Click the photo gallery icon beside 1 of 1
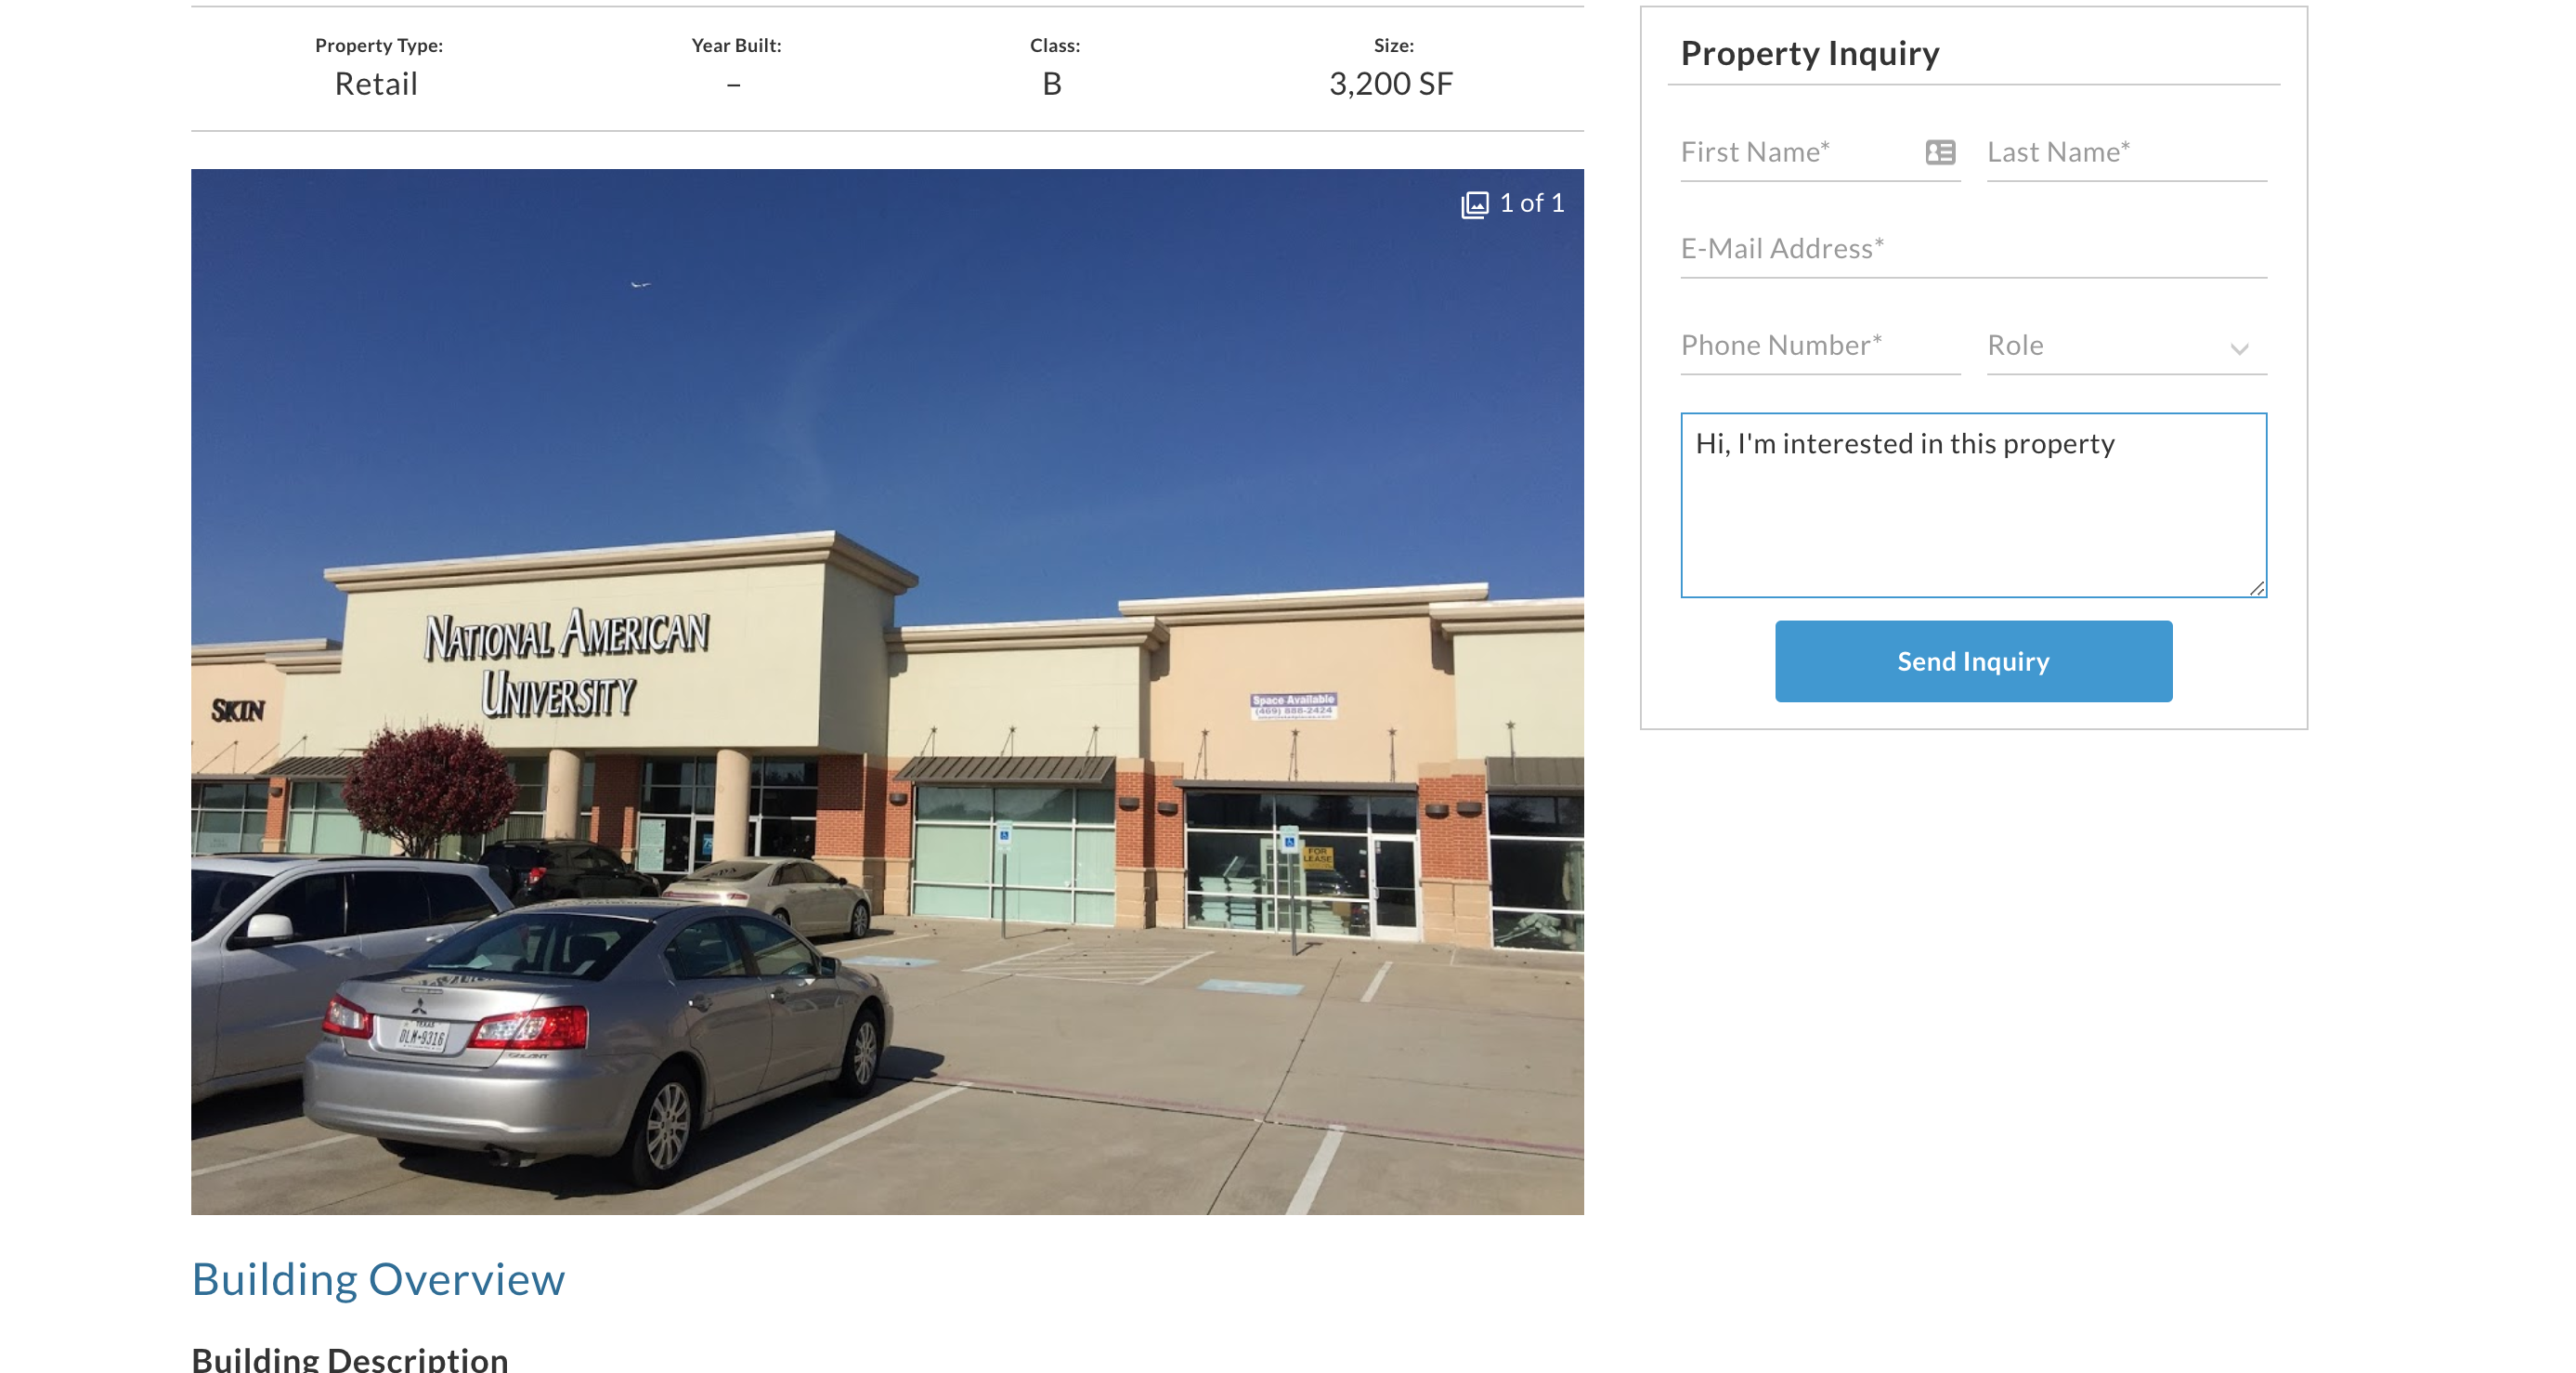2576x1373 pixels. pos(1474,204)
